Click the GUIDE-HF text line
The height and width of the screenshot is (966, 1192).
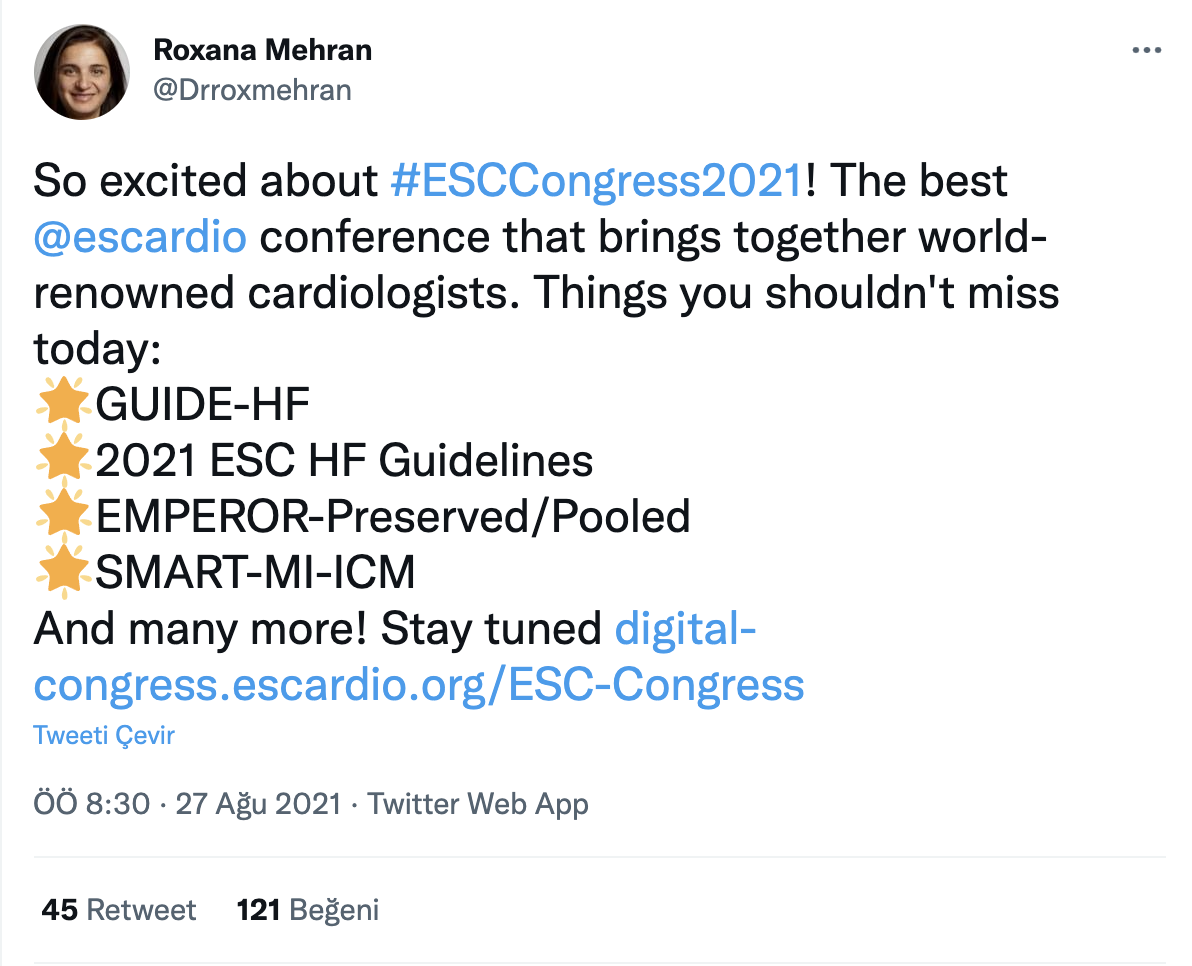click(x=203, y=405)
